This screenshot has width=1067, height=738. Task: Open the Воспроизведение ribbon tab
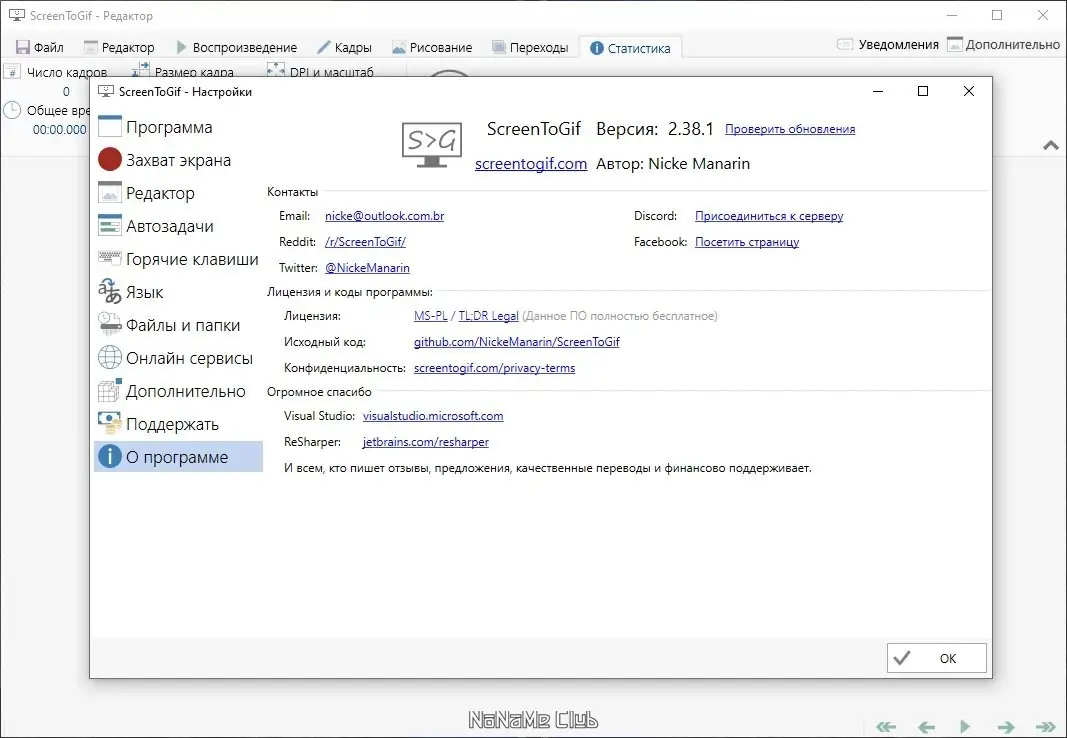tap(237, 47)
